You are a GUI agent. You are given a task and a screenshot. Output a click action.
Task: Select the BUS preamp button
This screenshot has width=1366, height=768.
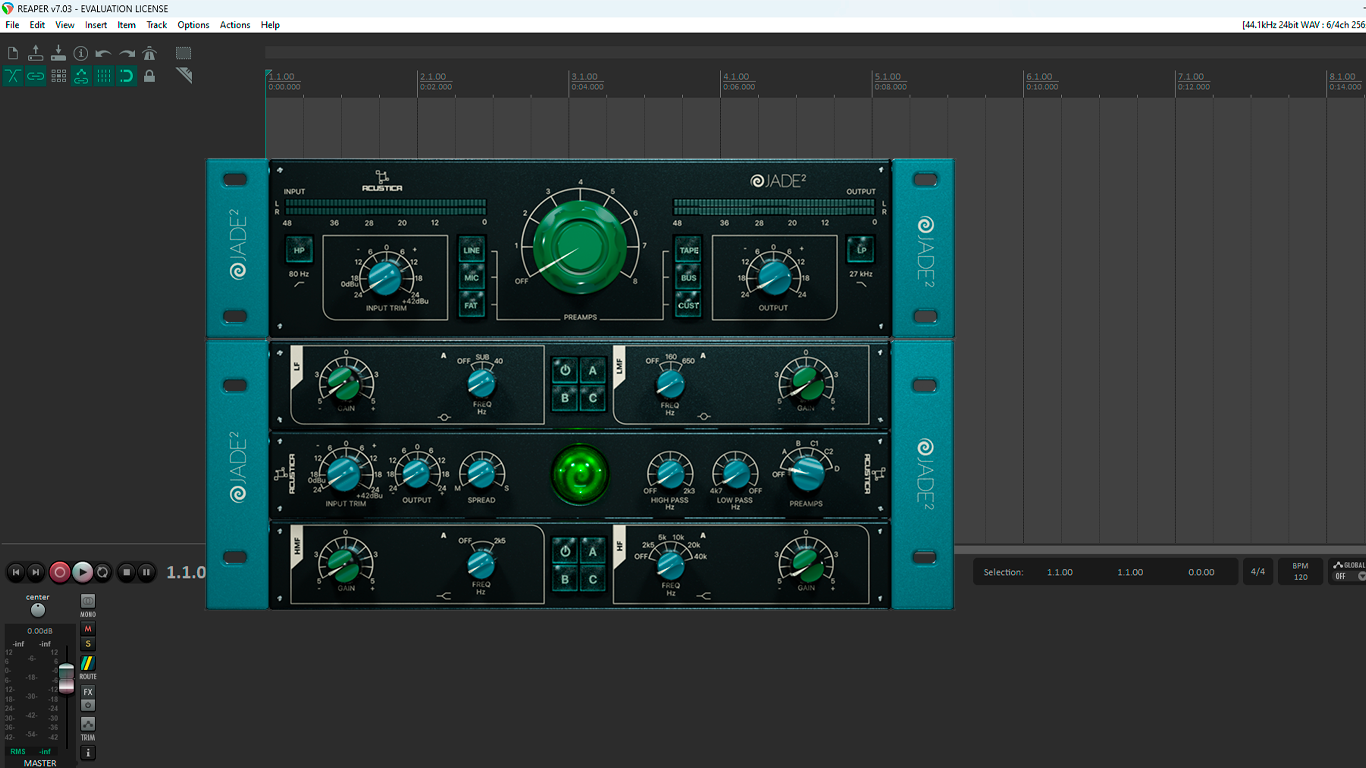tap(688, 277)
